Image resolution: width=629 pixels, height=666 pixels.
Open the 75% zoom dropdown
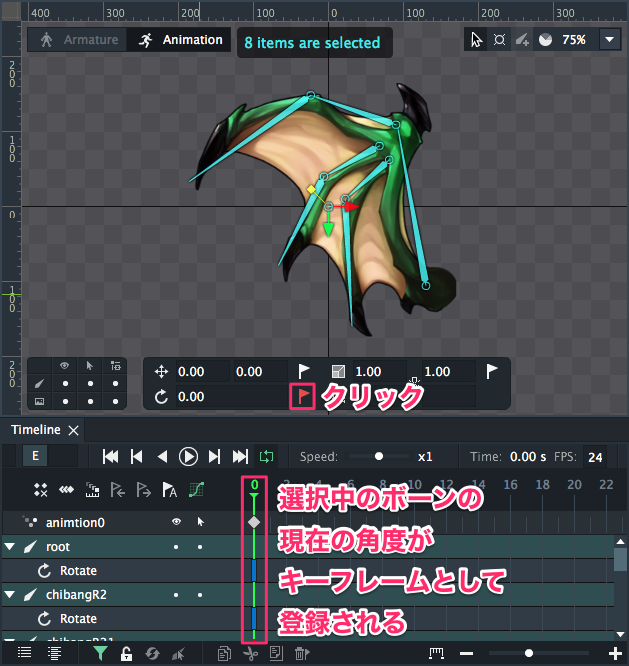tap(610, 40)
